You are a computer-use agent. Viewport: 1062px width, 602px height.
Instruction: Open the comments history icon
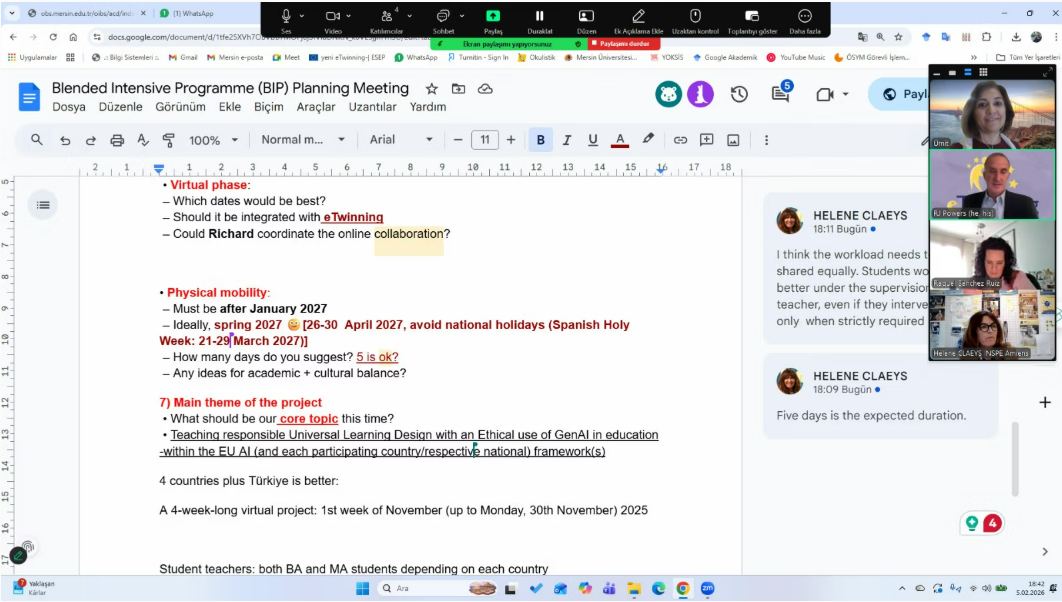tap(781, 94)
